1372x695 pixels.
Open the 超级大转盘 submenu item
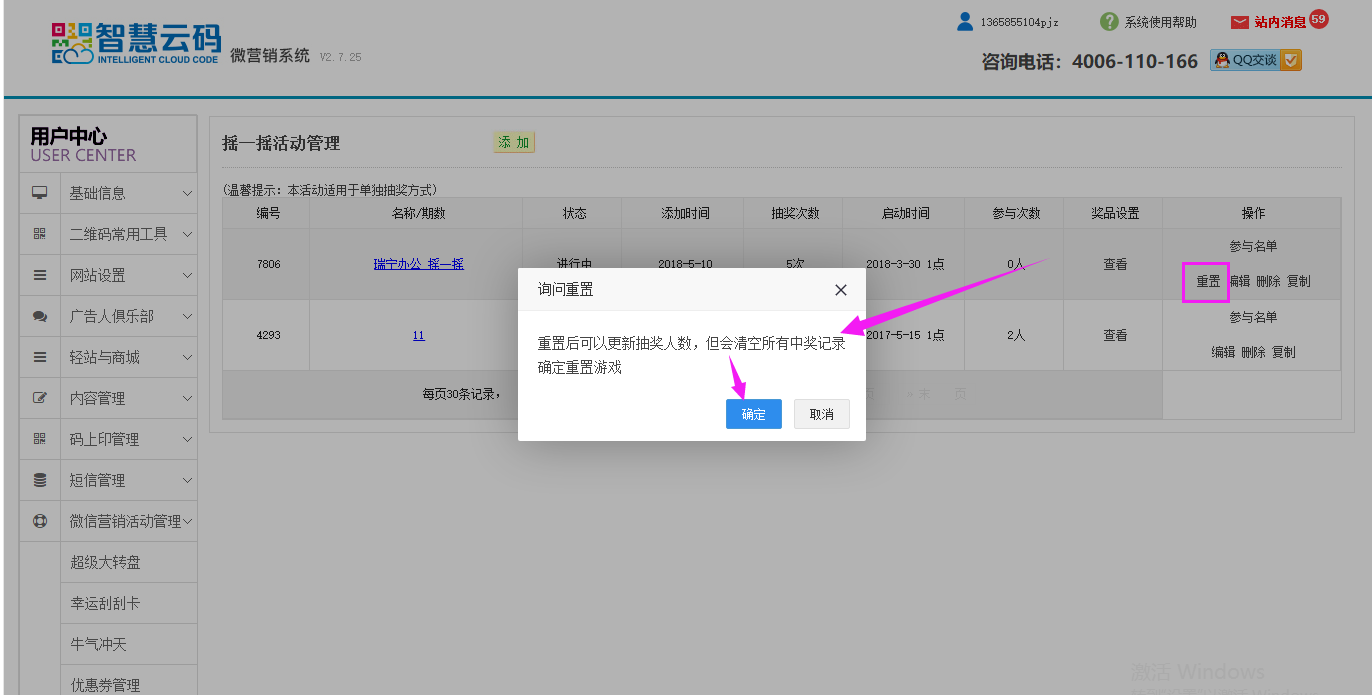click(x=105, y=562)
